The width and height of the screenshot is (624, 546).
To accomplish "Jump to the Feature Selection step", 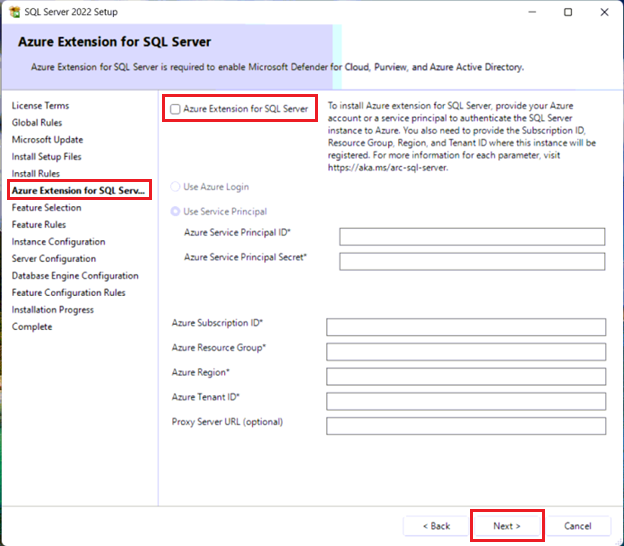I will tap(47, 208).
